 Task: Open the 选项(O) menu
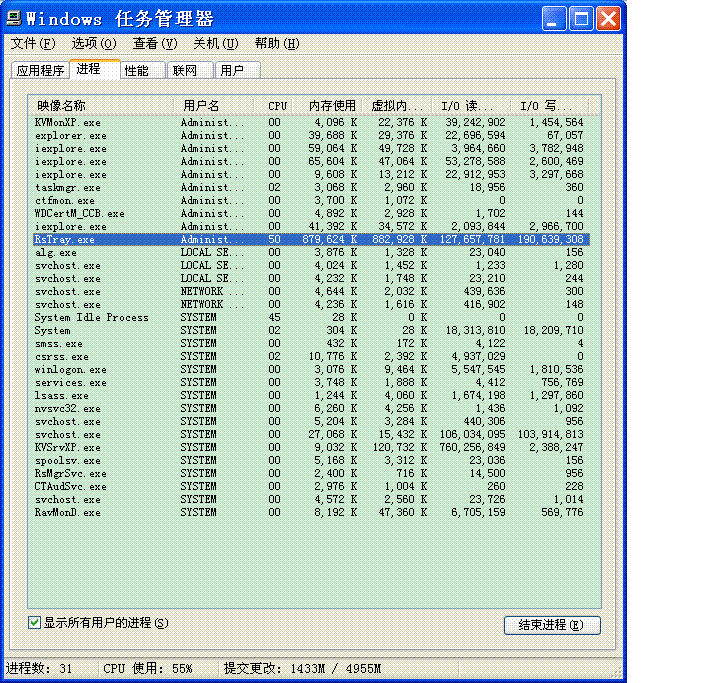point(94,44)
